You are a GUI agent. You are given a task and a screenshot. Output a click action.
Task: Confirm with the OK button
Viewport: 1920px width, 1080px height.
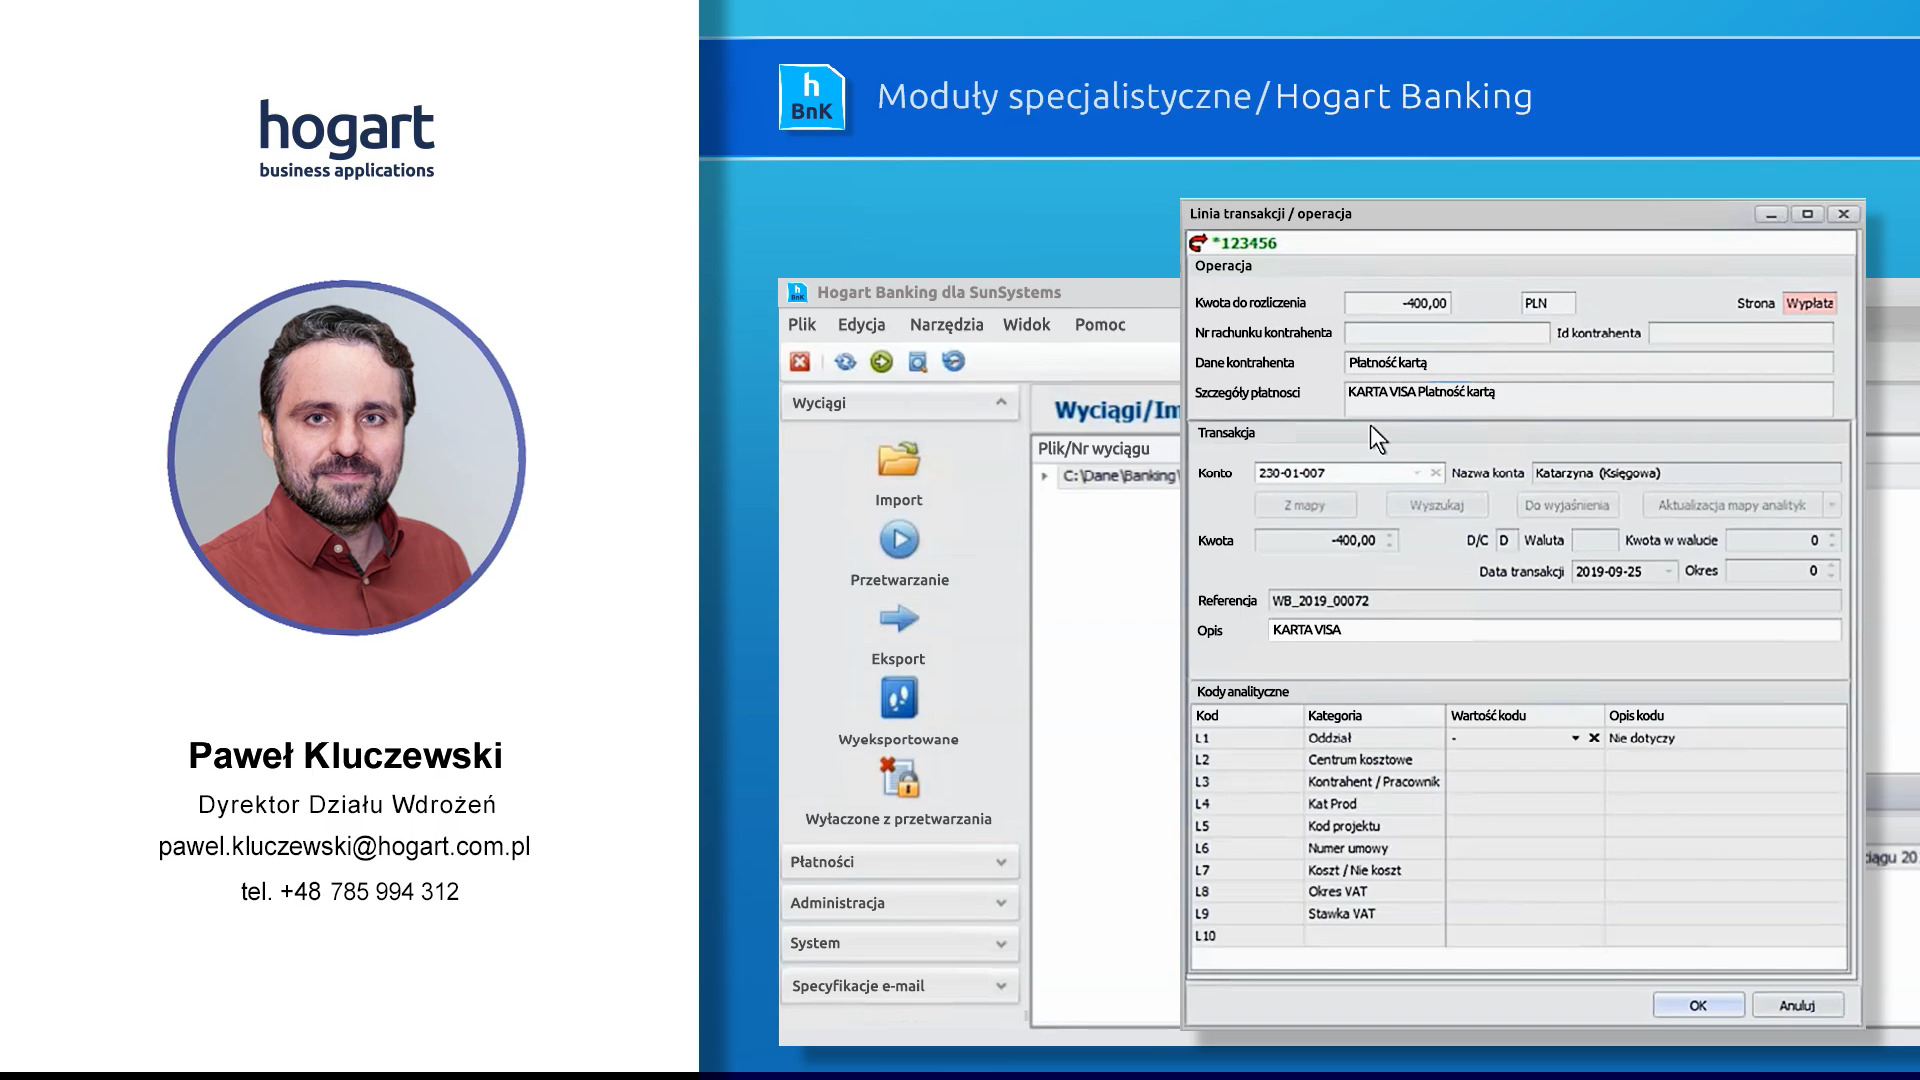coord(1698,1005)
